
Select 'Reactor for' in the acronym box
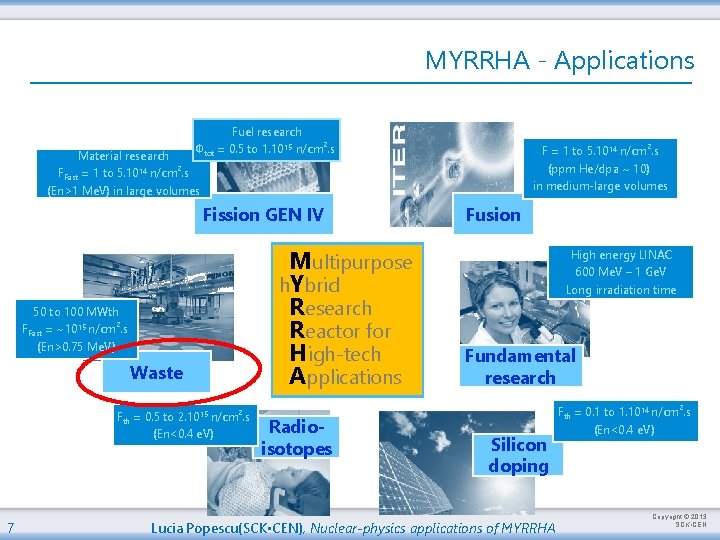click(x=340, y=331)
